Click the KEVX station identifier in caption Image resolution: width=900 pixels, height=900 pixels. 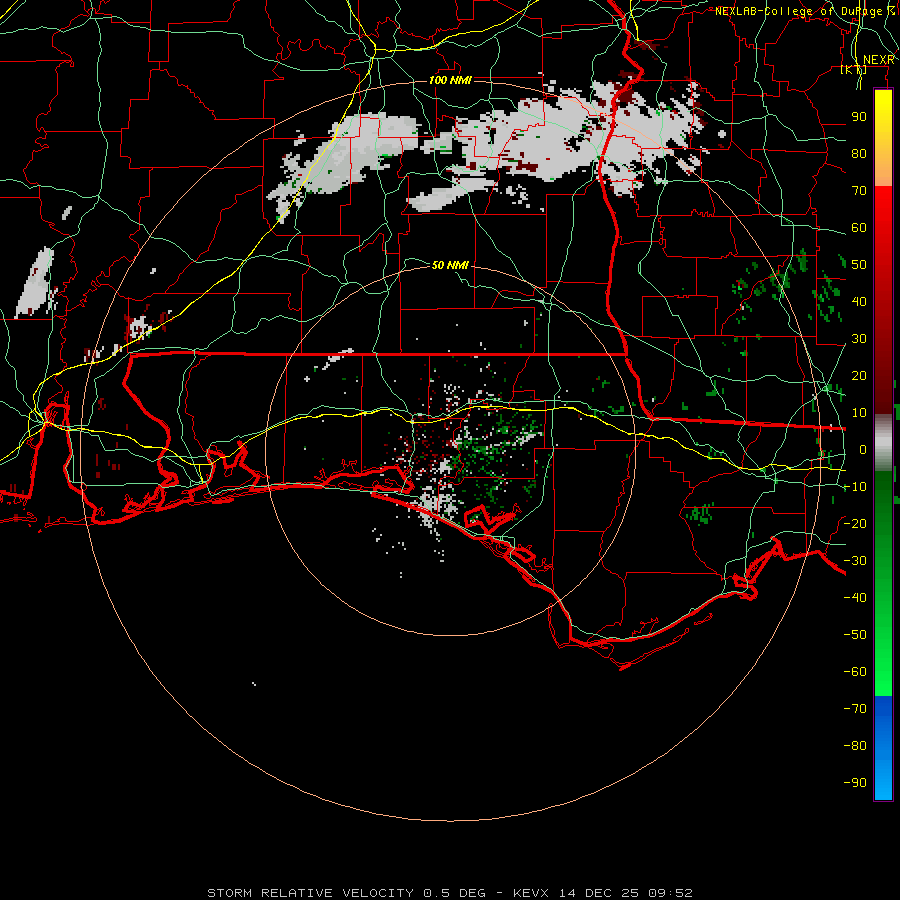530,893
